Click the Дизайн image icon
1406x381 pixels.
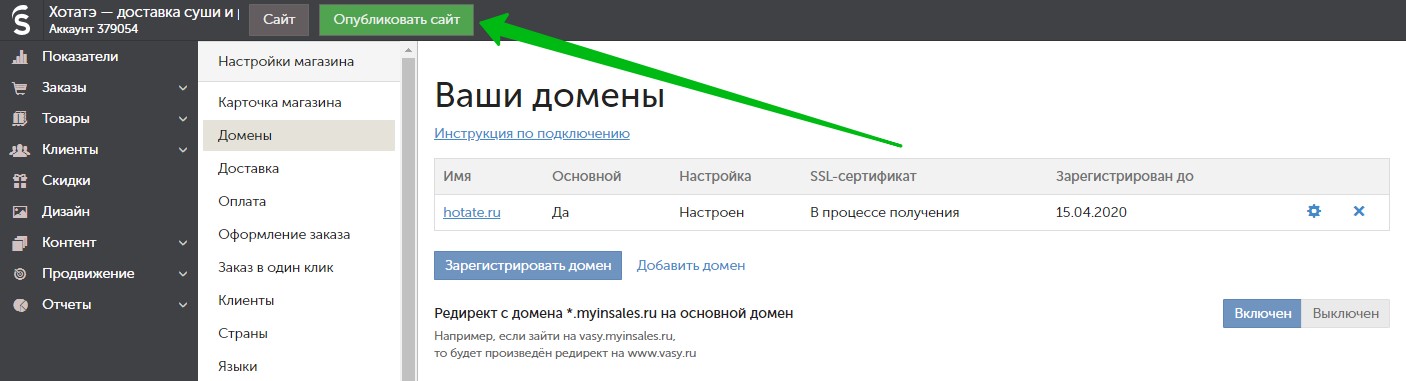click(19, 212)
